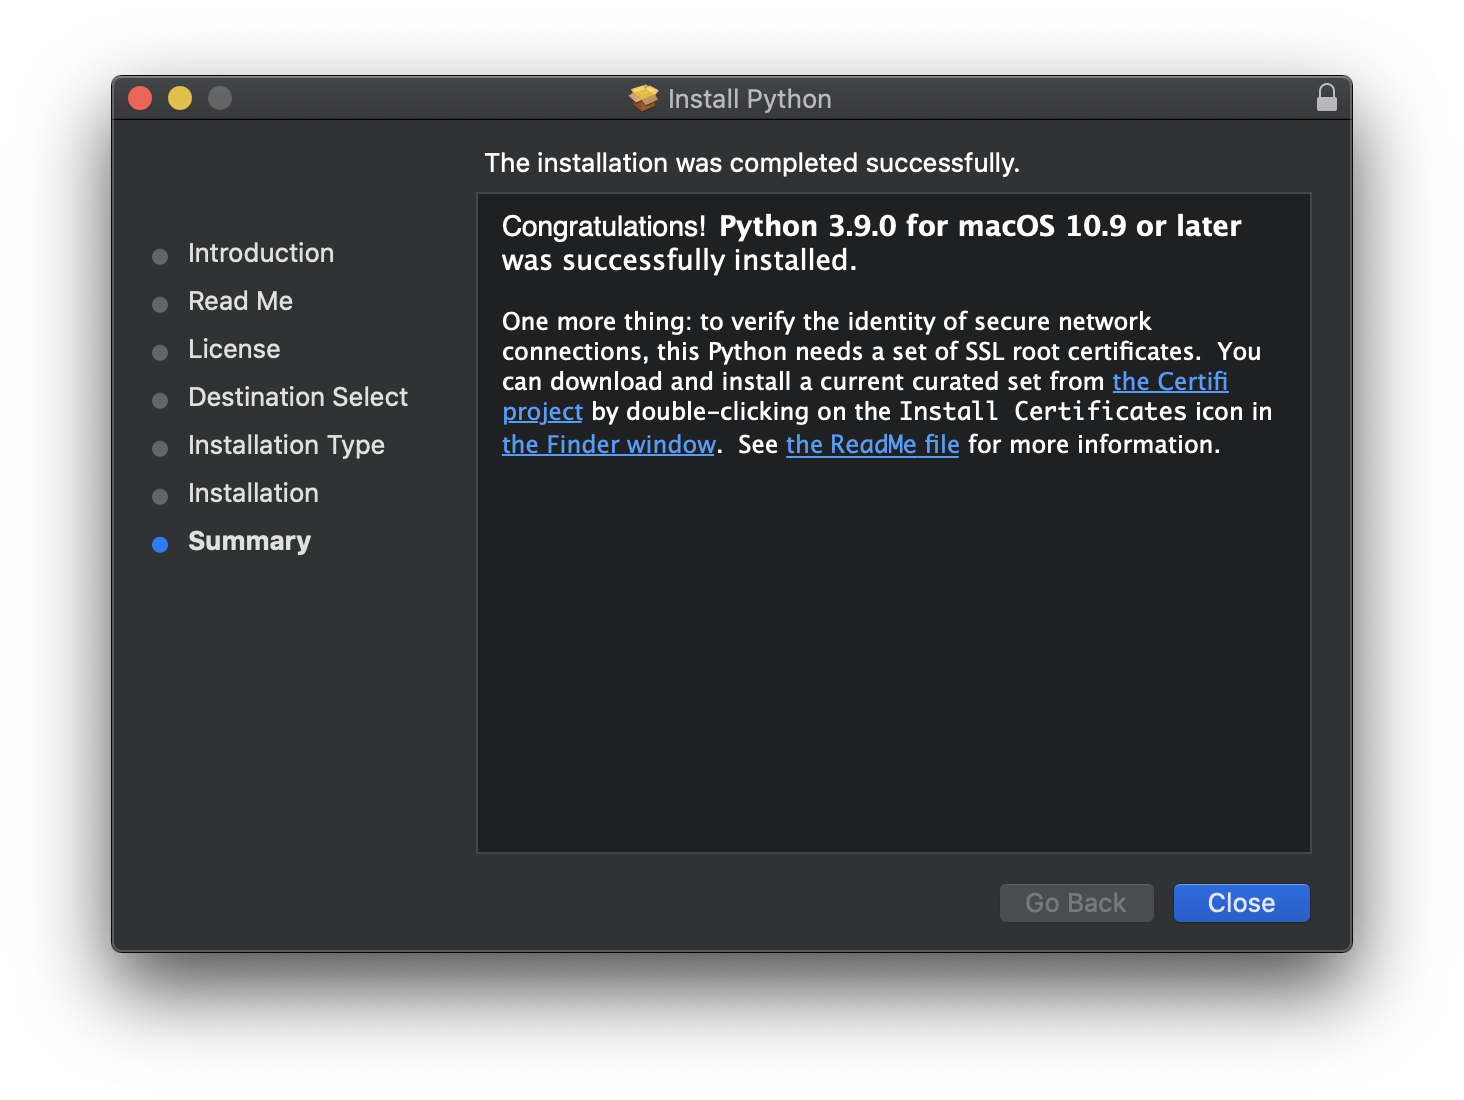Click the Installation step label
This screenshot has height=1100, width=1464.
pyautogui.click(x=253, y=493)
